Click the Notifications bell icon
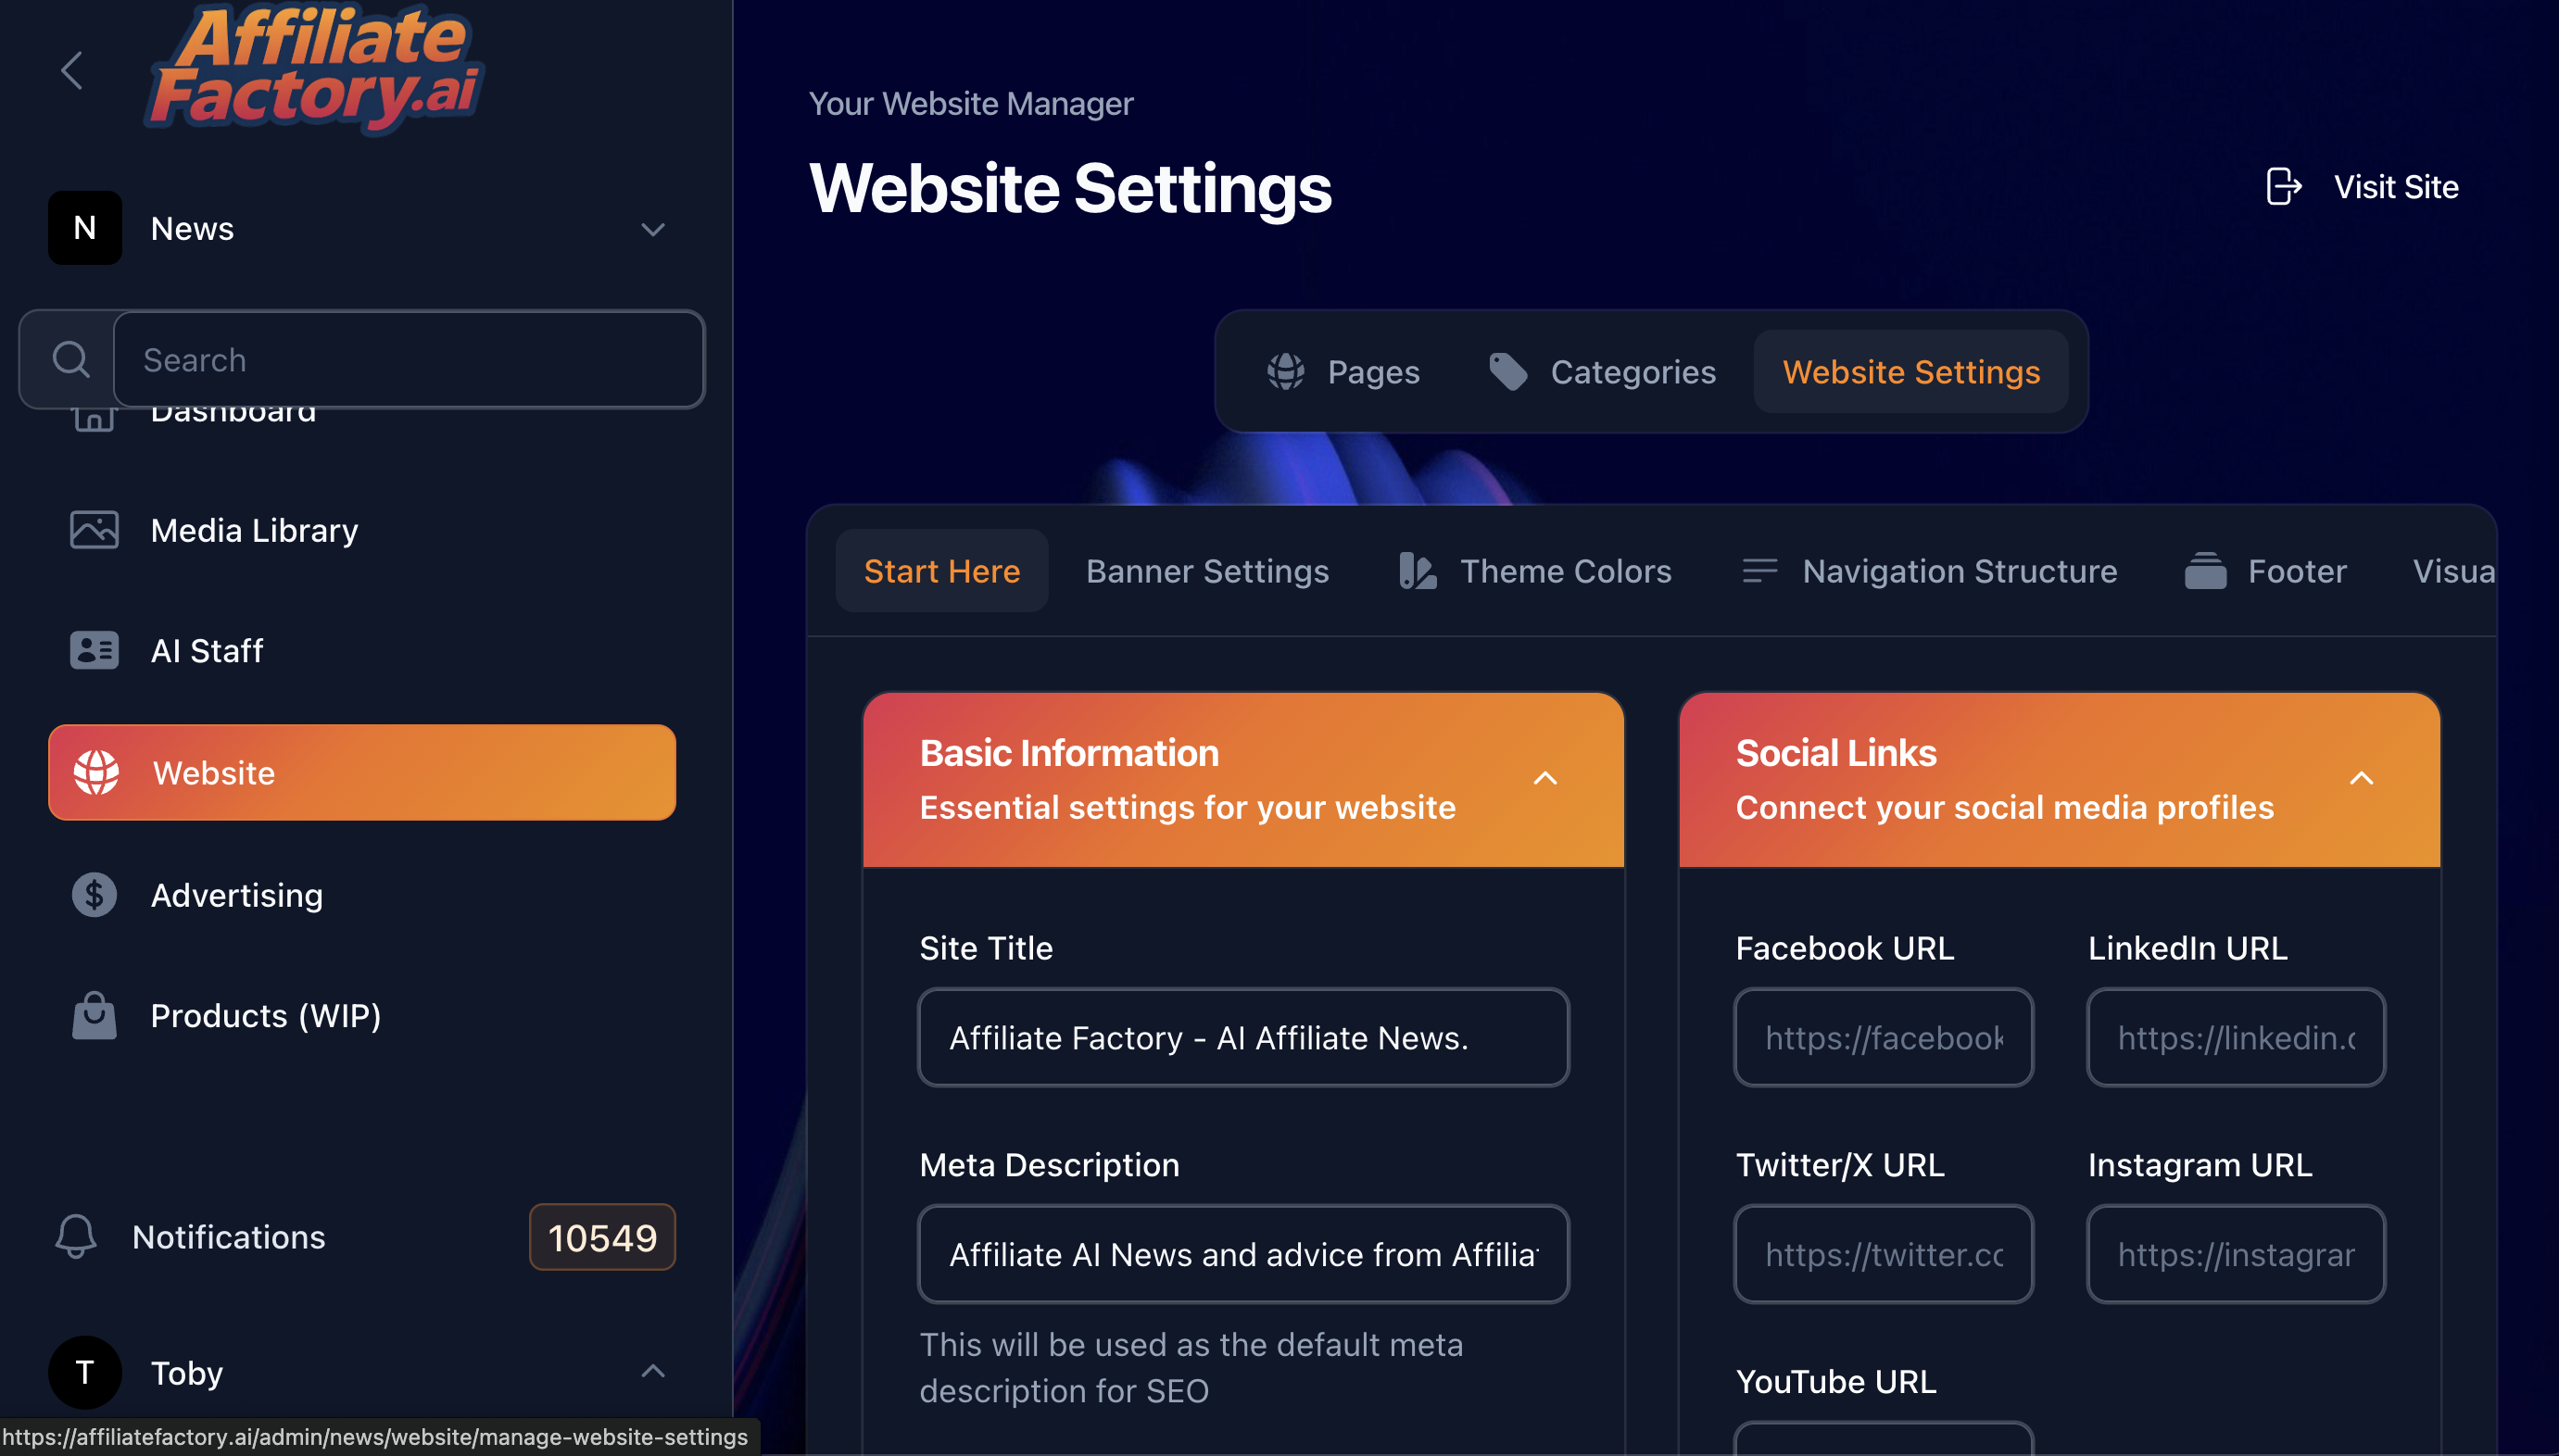 click(x=76, y=1237)
